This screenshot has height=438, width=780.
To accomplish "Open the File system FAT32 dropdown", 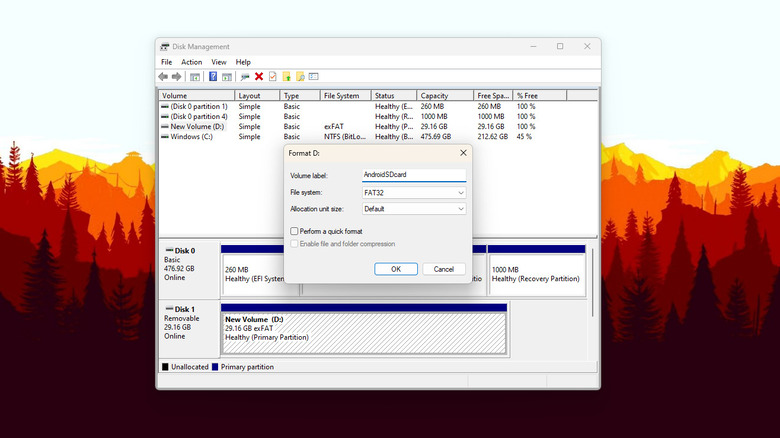I will tap(414, 192).
